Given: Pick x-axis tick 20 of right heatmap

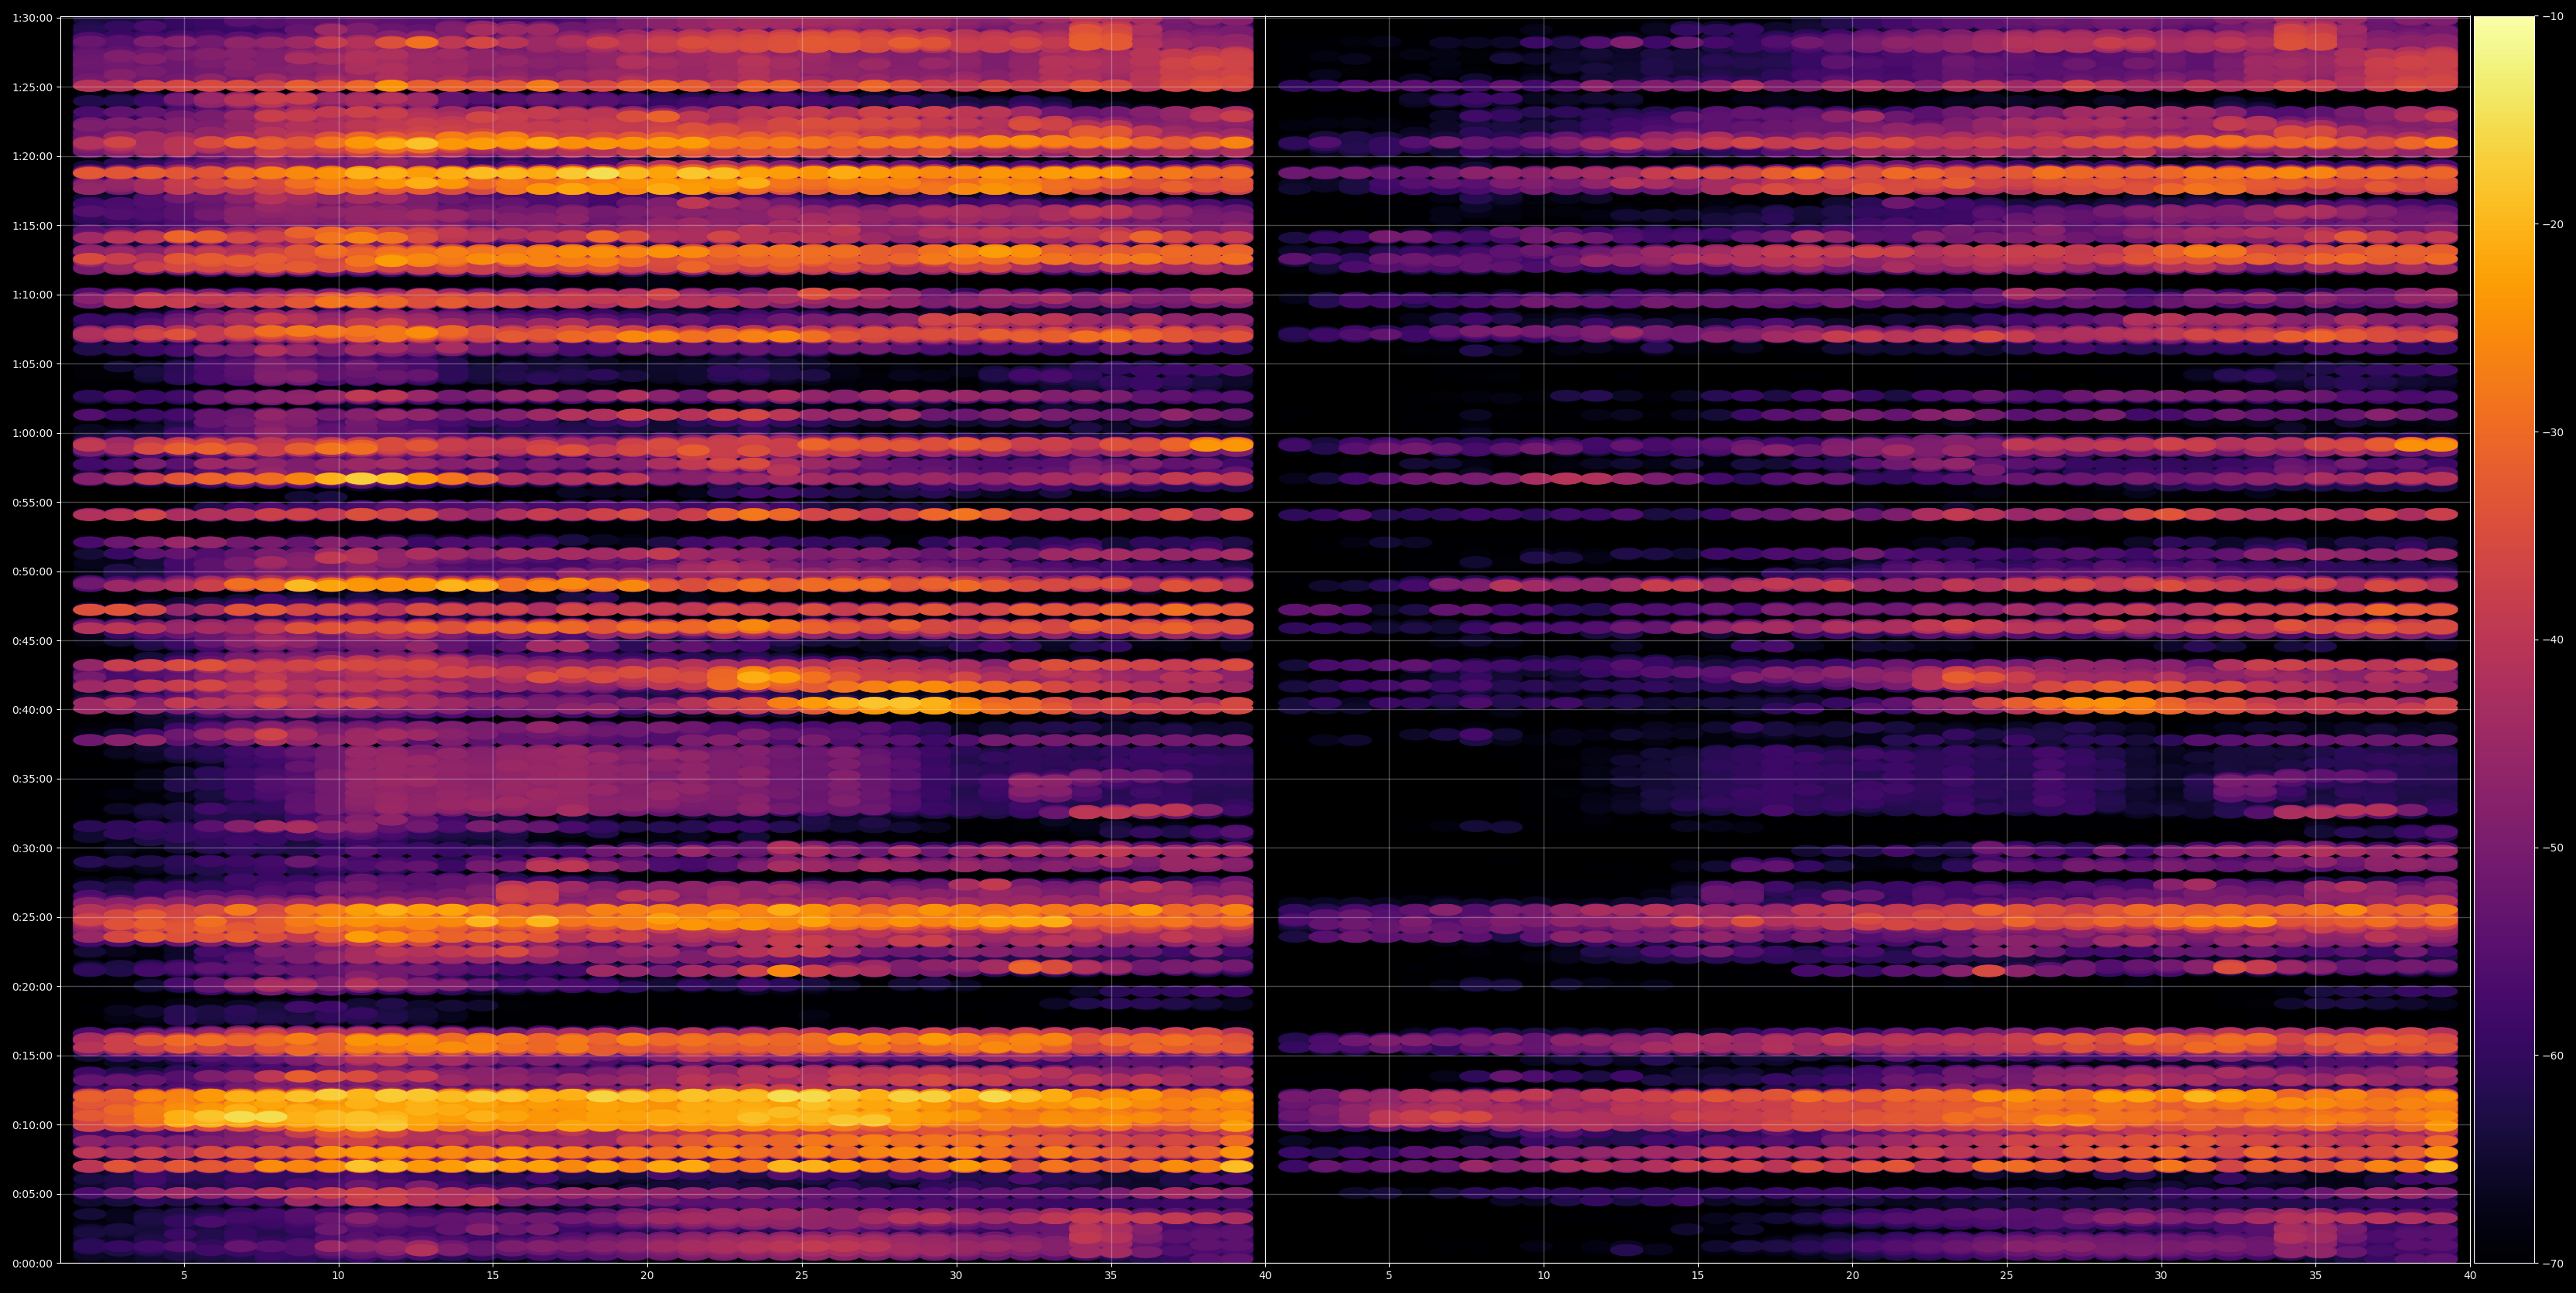Looking at the screenshot, I should pyautogui.click(x=1853, y=1276).
